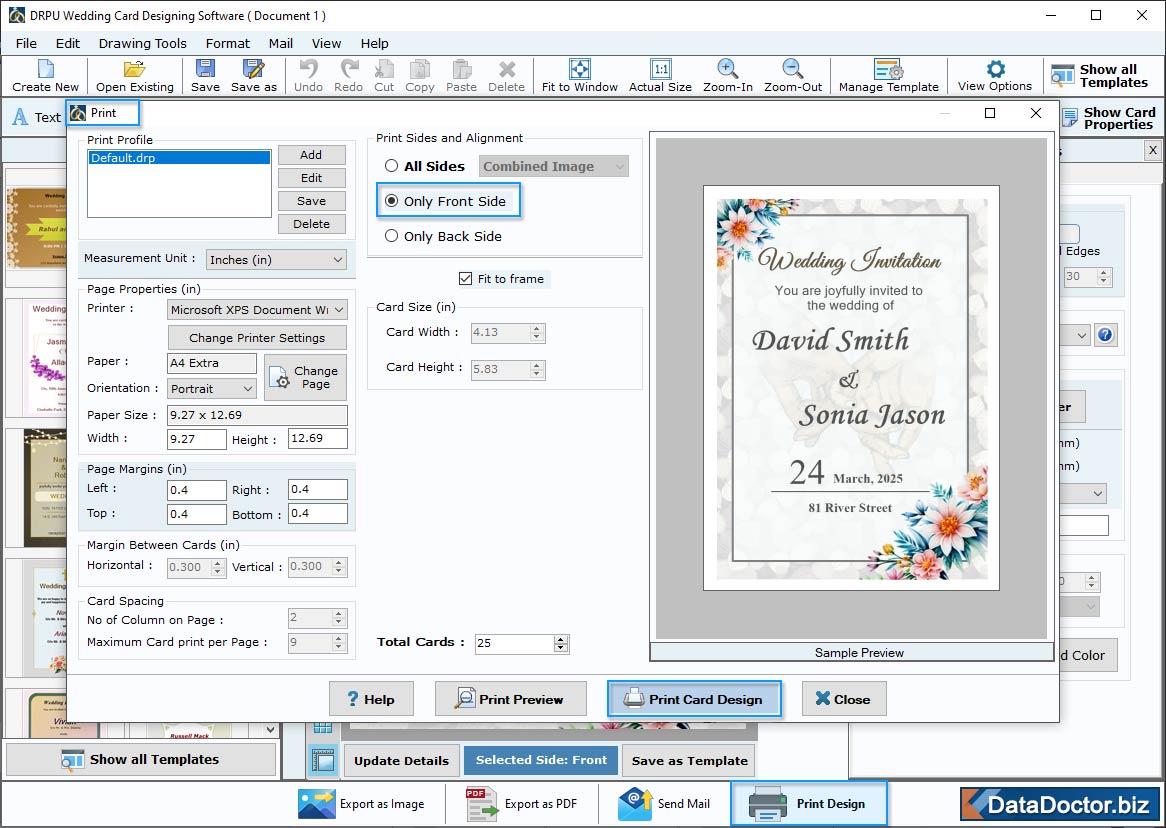Image resolution: width=1166 pixels, height=828 pixels.
Task: Select the All Sides radio button
Action: [391, 166]
